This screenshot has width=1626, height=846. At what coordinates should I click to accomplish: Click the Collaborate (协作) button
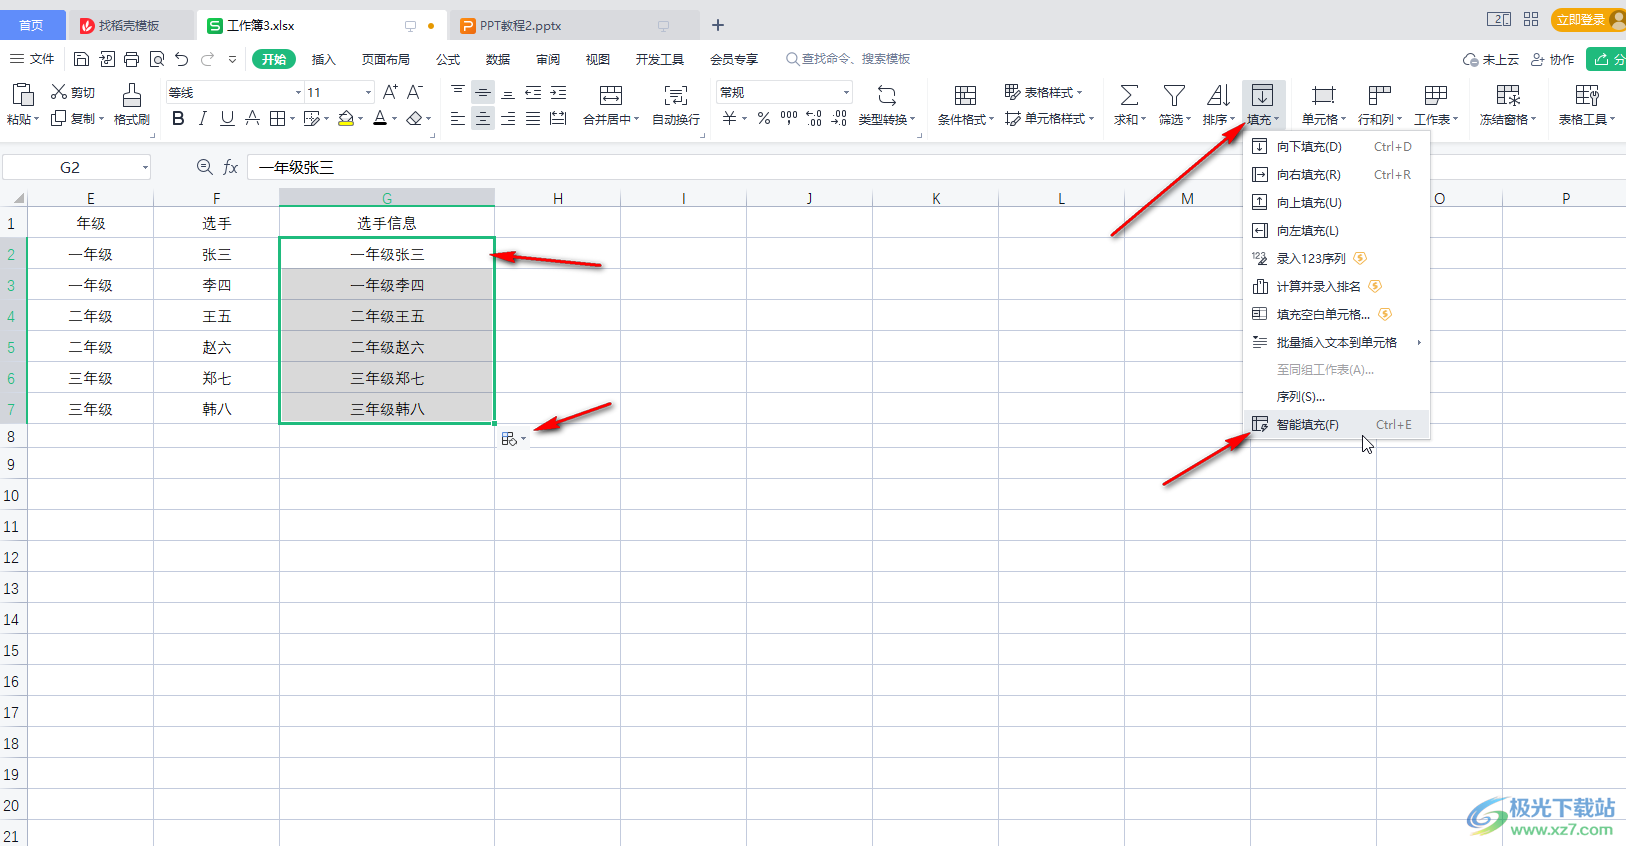point(1553,59)
